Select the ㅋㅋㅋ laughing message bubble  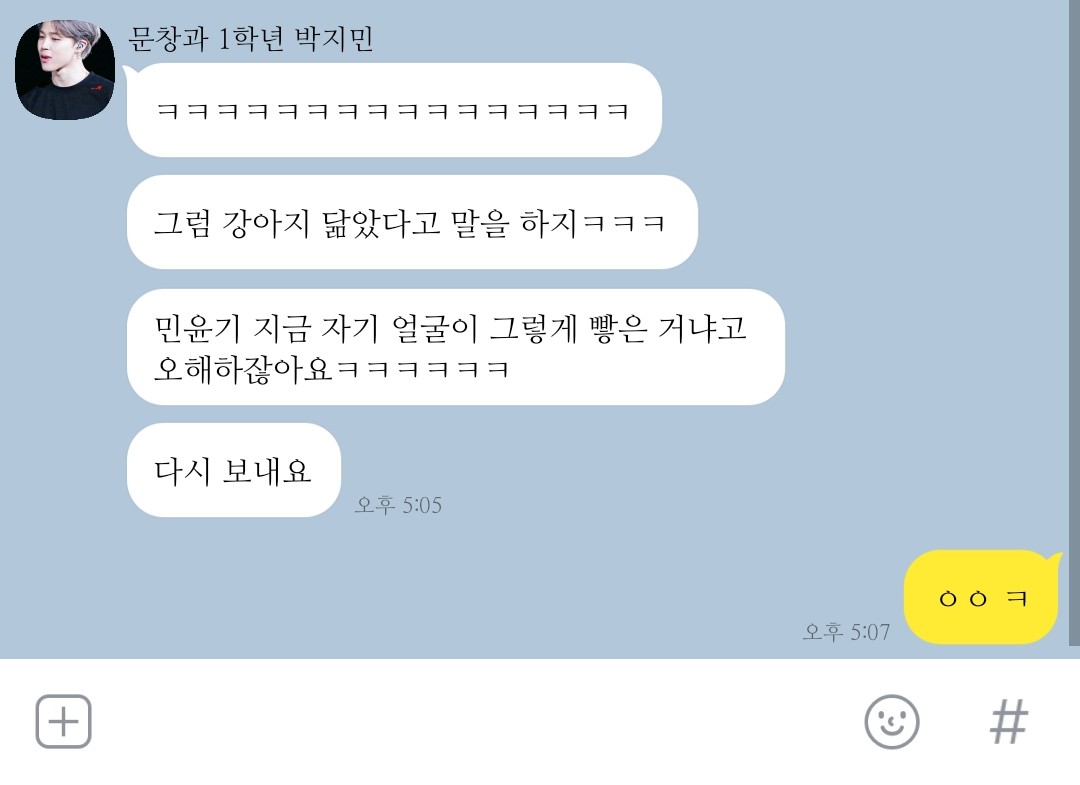(x=394, y=110)
